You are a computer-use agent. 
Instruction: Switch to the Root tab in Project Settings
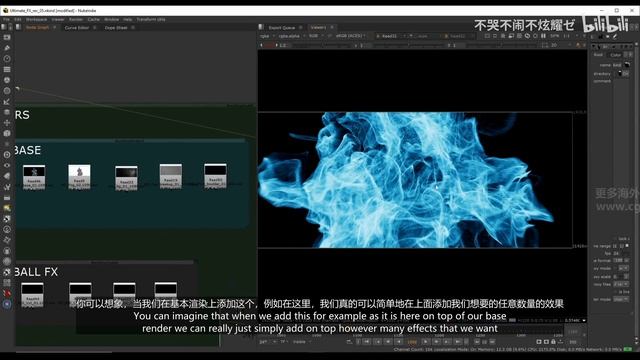coord(598,55)
